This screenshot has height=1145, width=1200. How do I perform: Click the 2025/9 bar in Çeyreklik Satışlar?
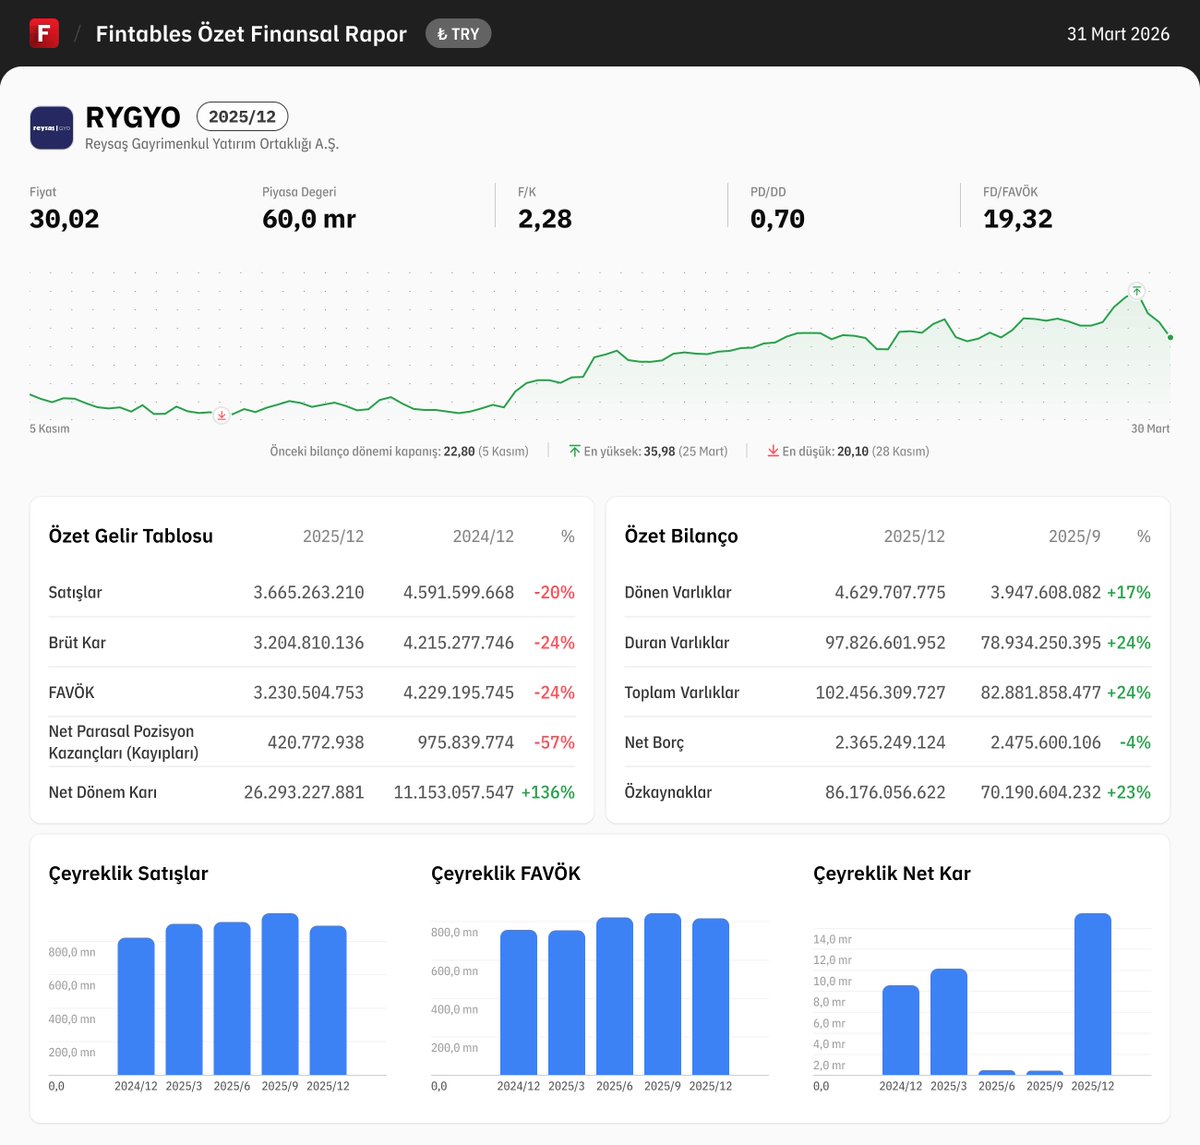pyautogui.click(x=280, y=994)
